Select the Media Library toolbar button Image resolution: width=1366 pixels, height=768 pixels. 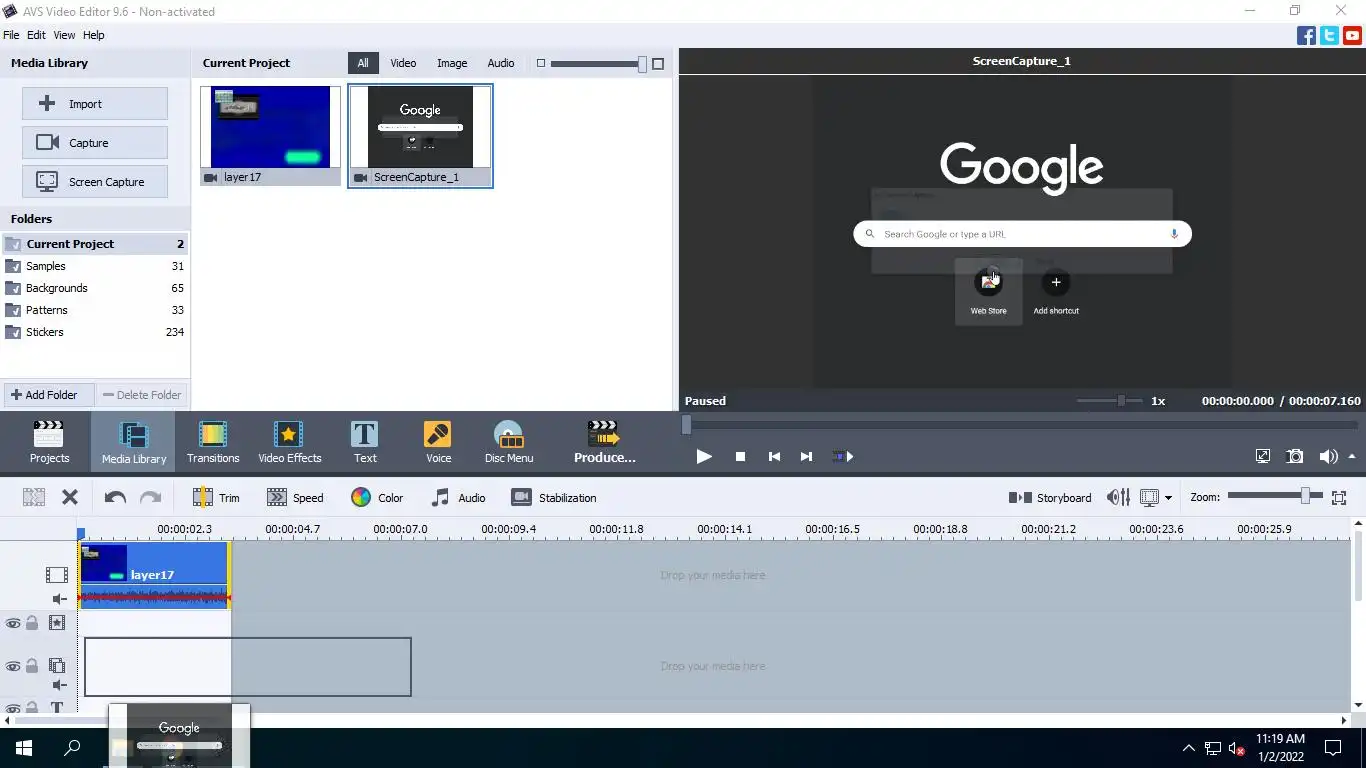[x=133, y=442]
